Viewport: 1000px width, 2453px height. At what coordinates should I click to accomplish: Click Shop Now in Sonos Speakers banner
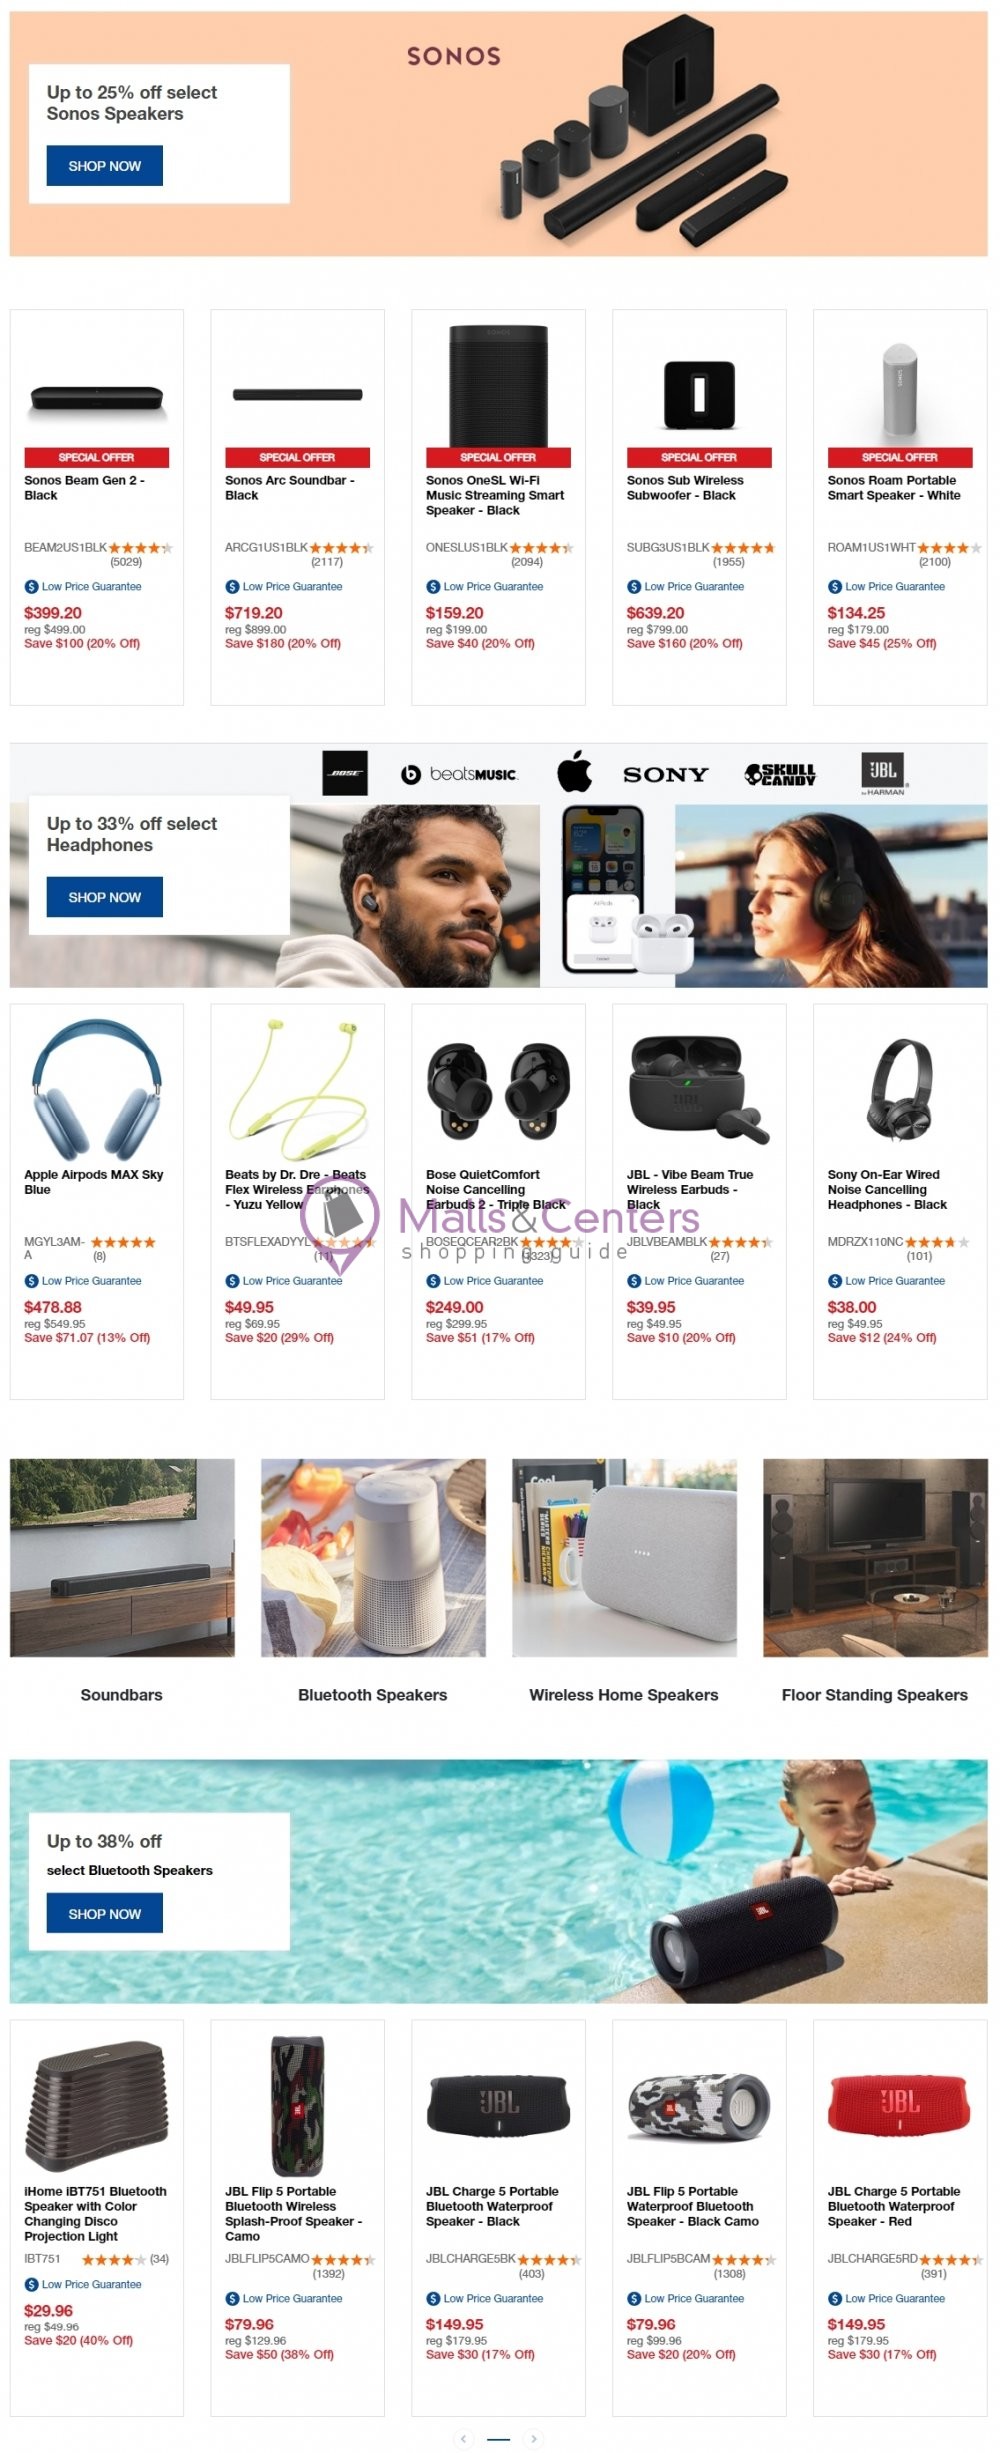[x=104, y=166]
